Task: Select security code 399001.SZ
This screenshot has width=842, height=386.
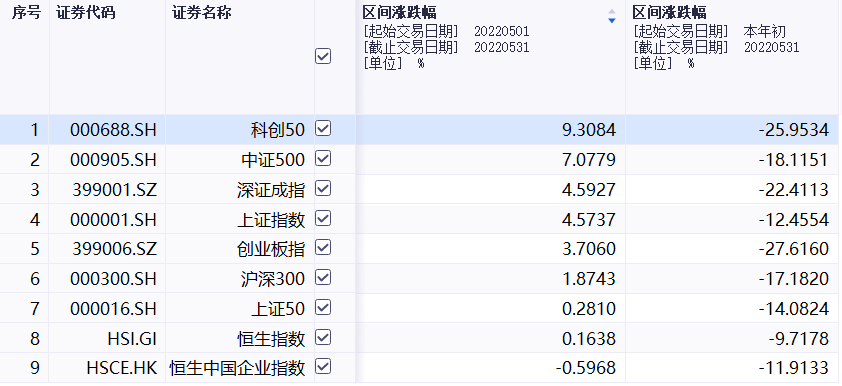Action: coord(115,190)
